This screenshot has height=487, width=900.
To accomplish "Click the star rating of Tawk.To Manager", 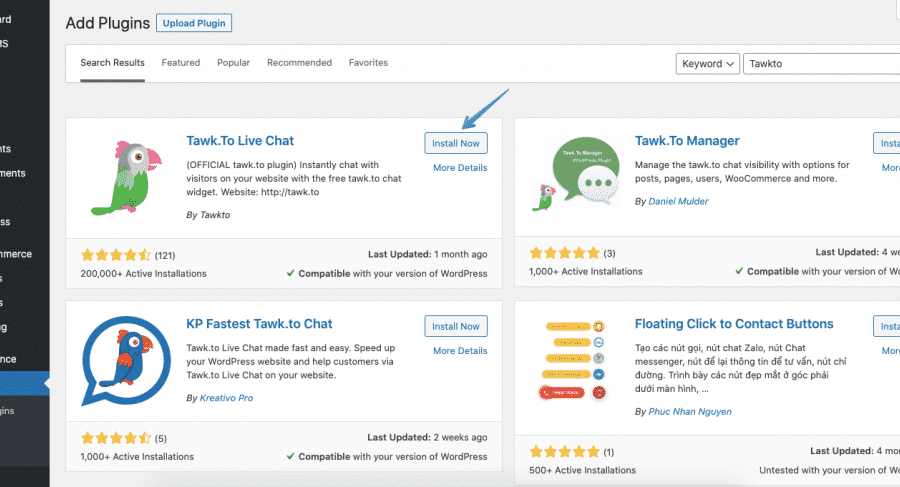I will point(565,253).
